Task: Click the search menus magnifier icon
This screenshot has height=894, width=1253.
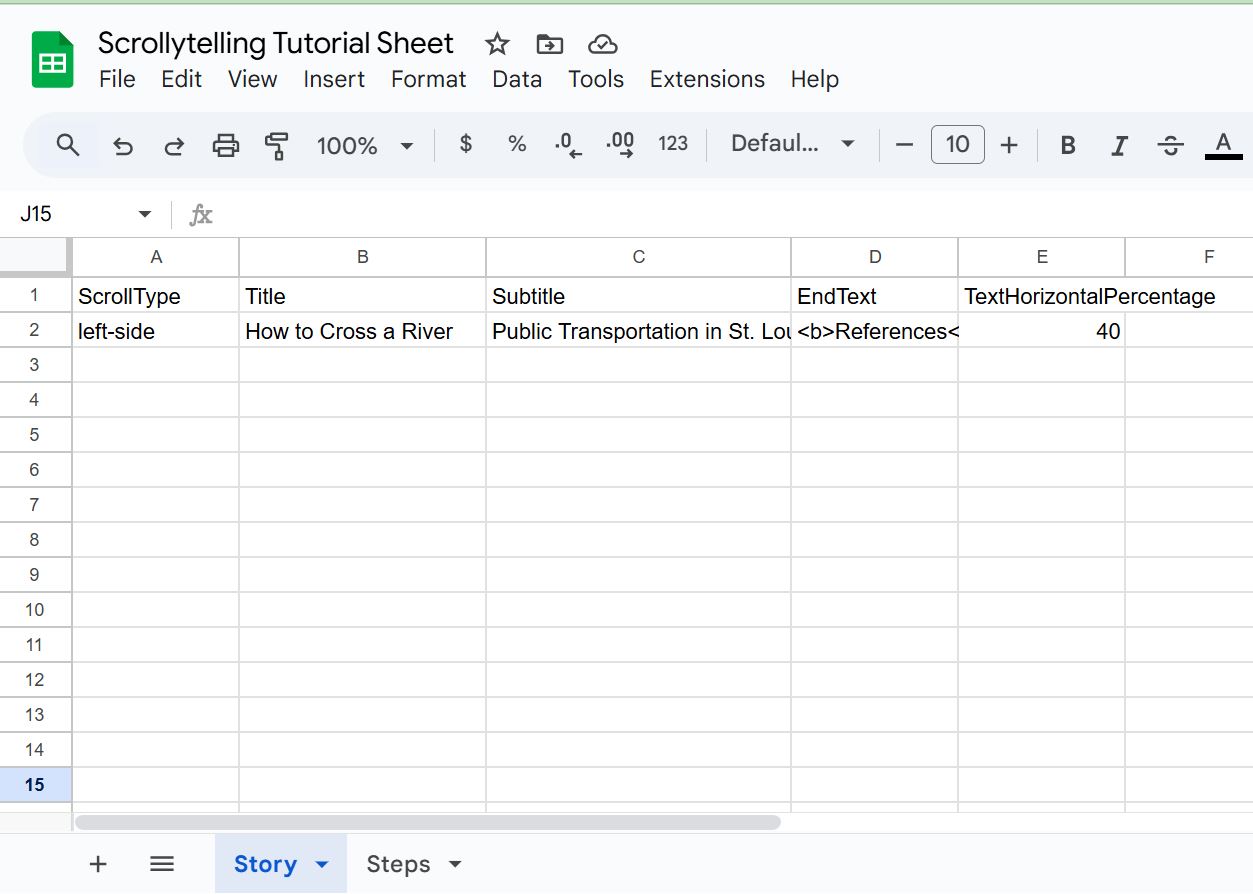Action: pyautogui.click(x=68, y=146)
